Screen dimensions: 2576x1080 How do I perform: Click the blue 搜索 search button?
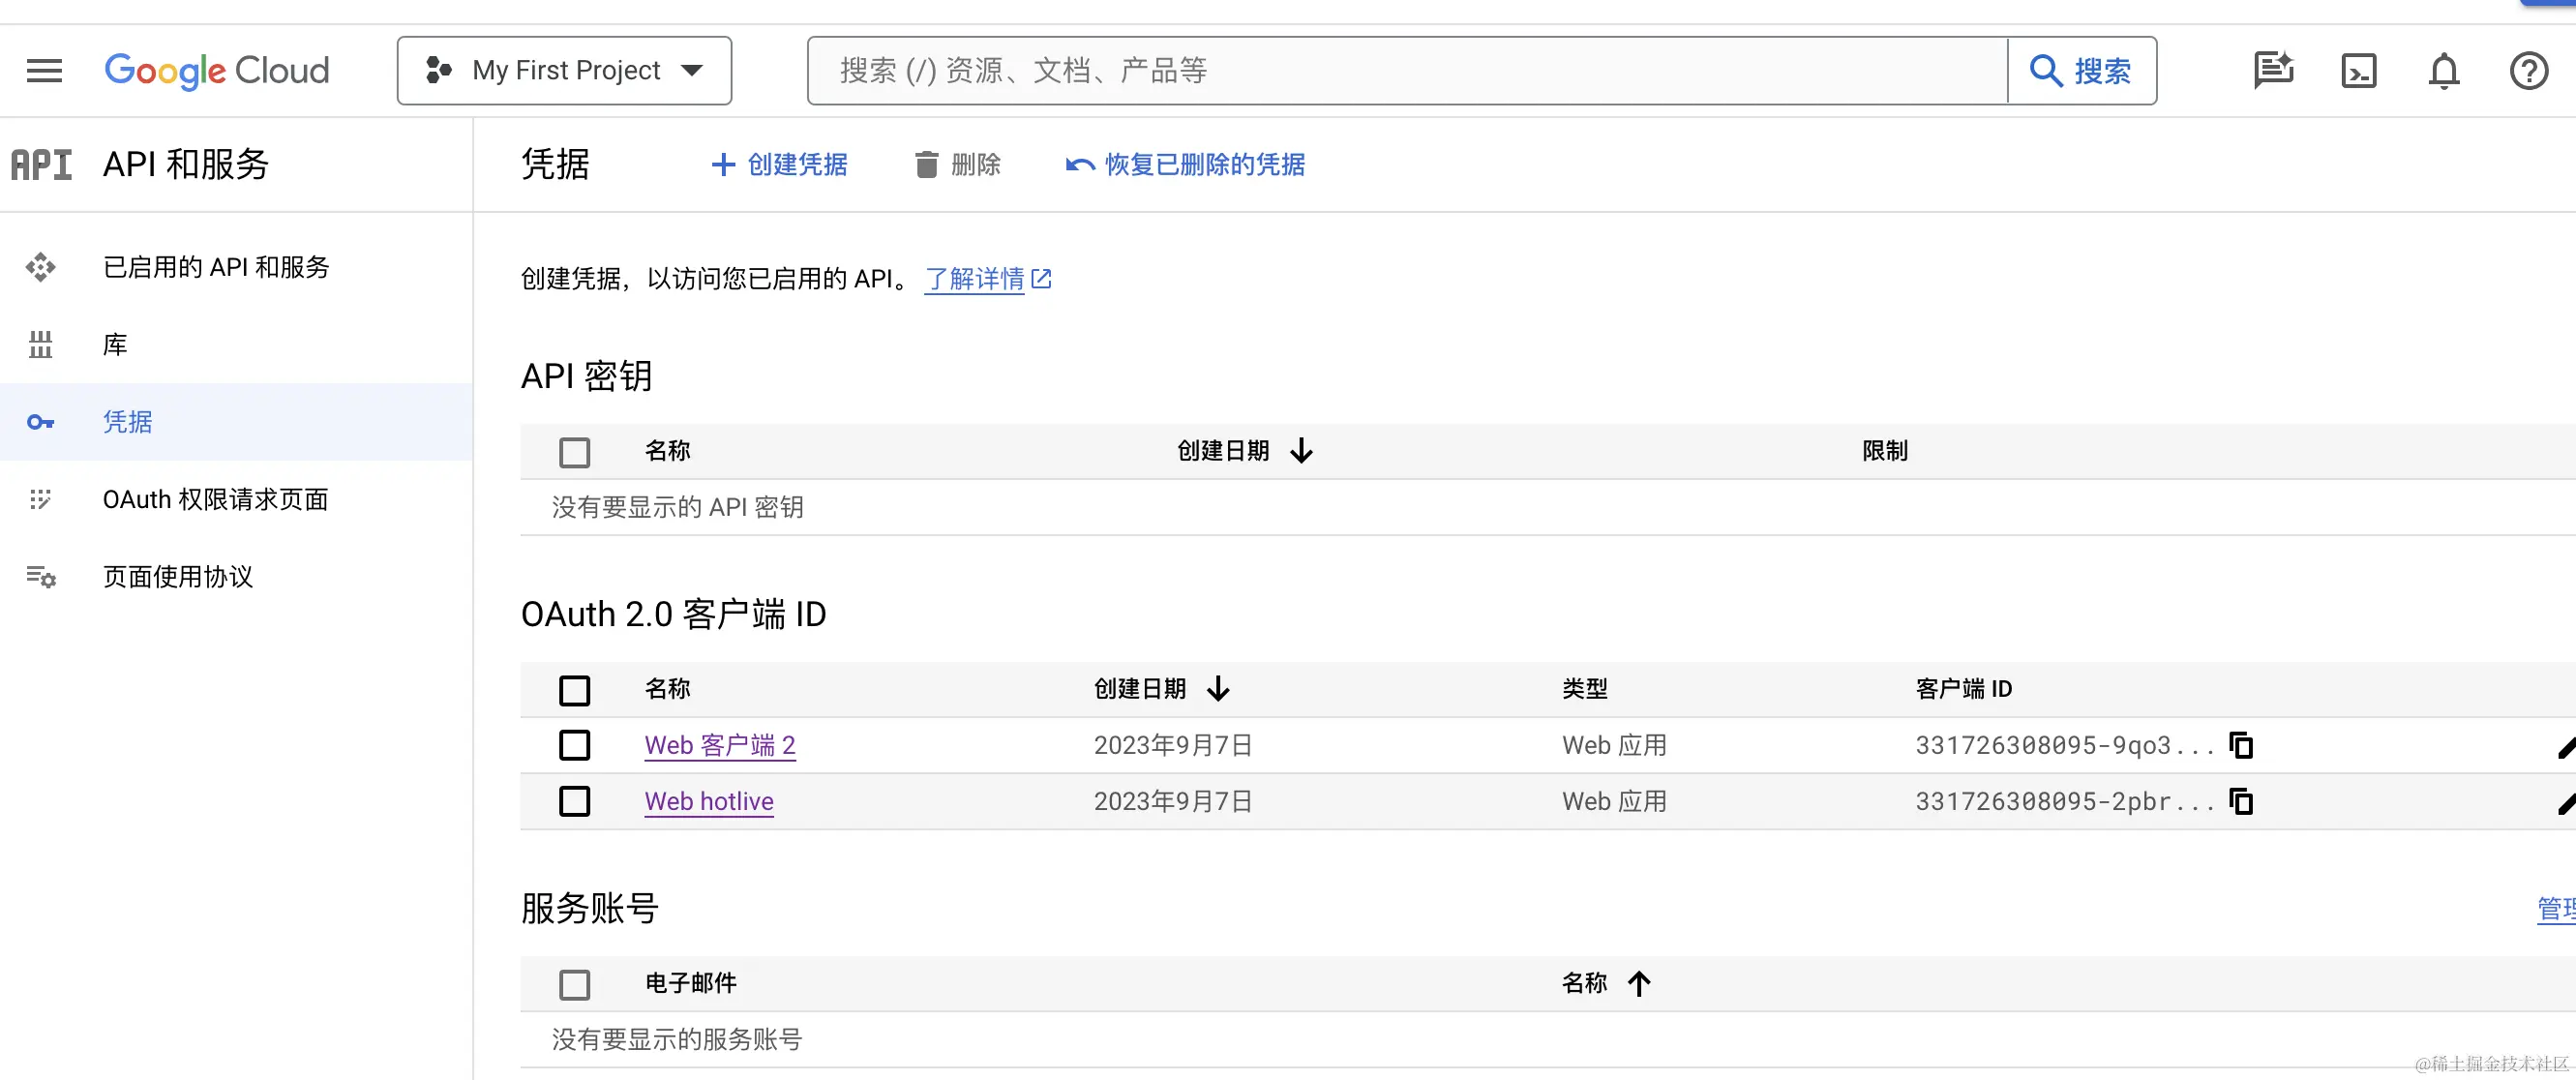(x=2082, y=71)
